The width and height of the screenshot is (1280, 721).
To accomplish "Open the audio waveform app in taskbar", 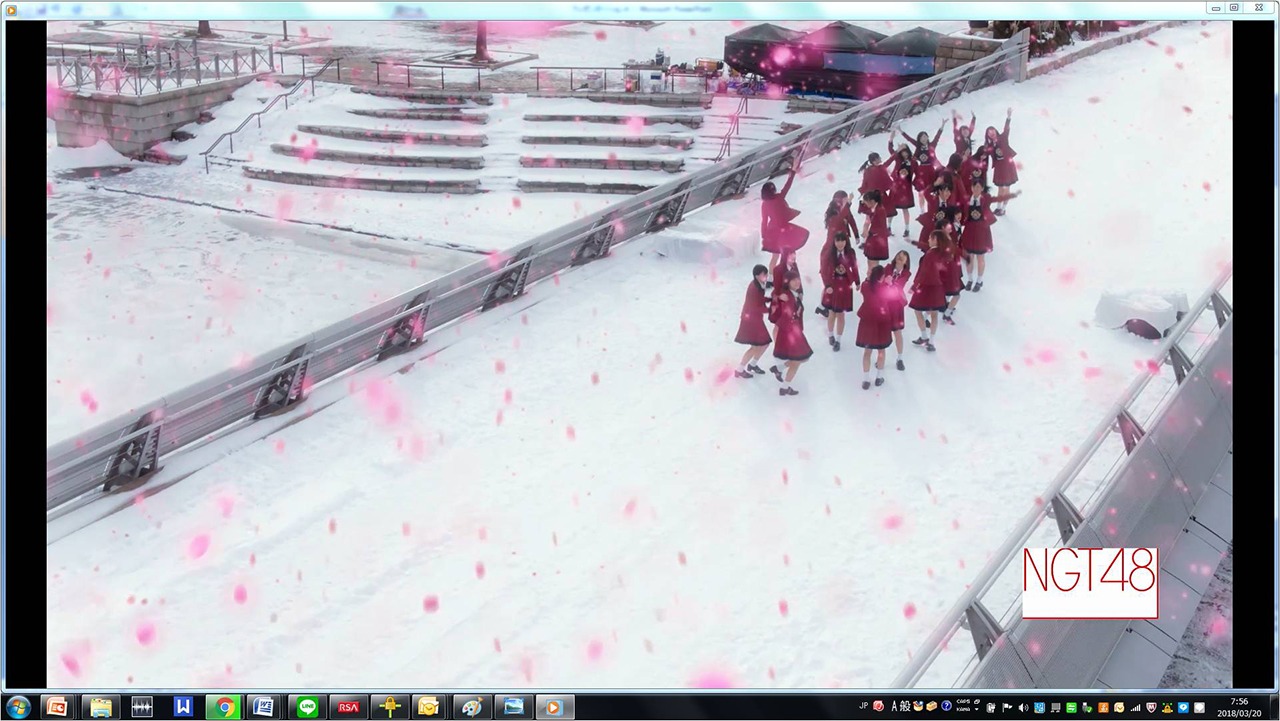I will [x=142, y=707].
